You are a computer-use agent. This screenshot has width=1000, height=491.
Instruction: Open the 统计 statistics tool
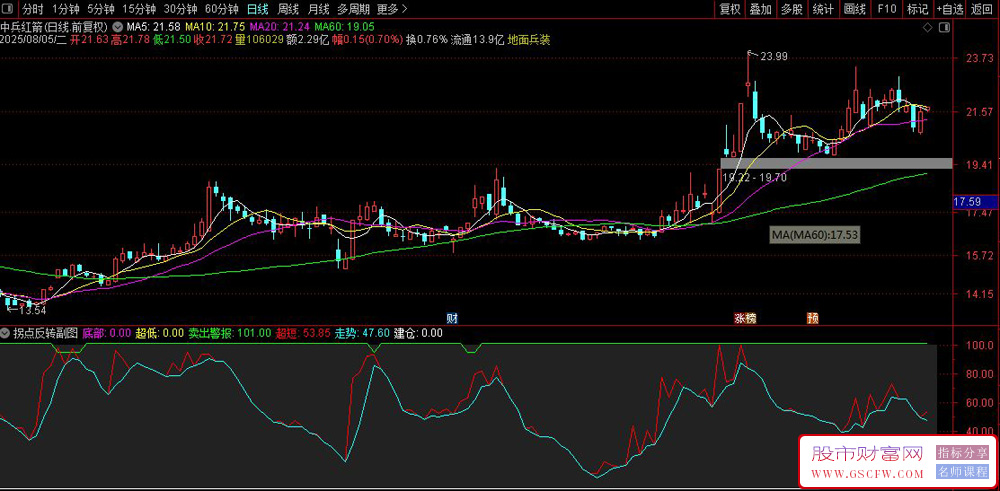click(x=823, y=9)
